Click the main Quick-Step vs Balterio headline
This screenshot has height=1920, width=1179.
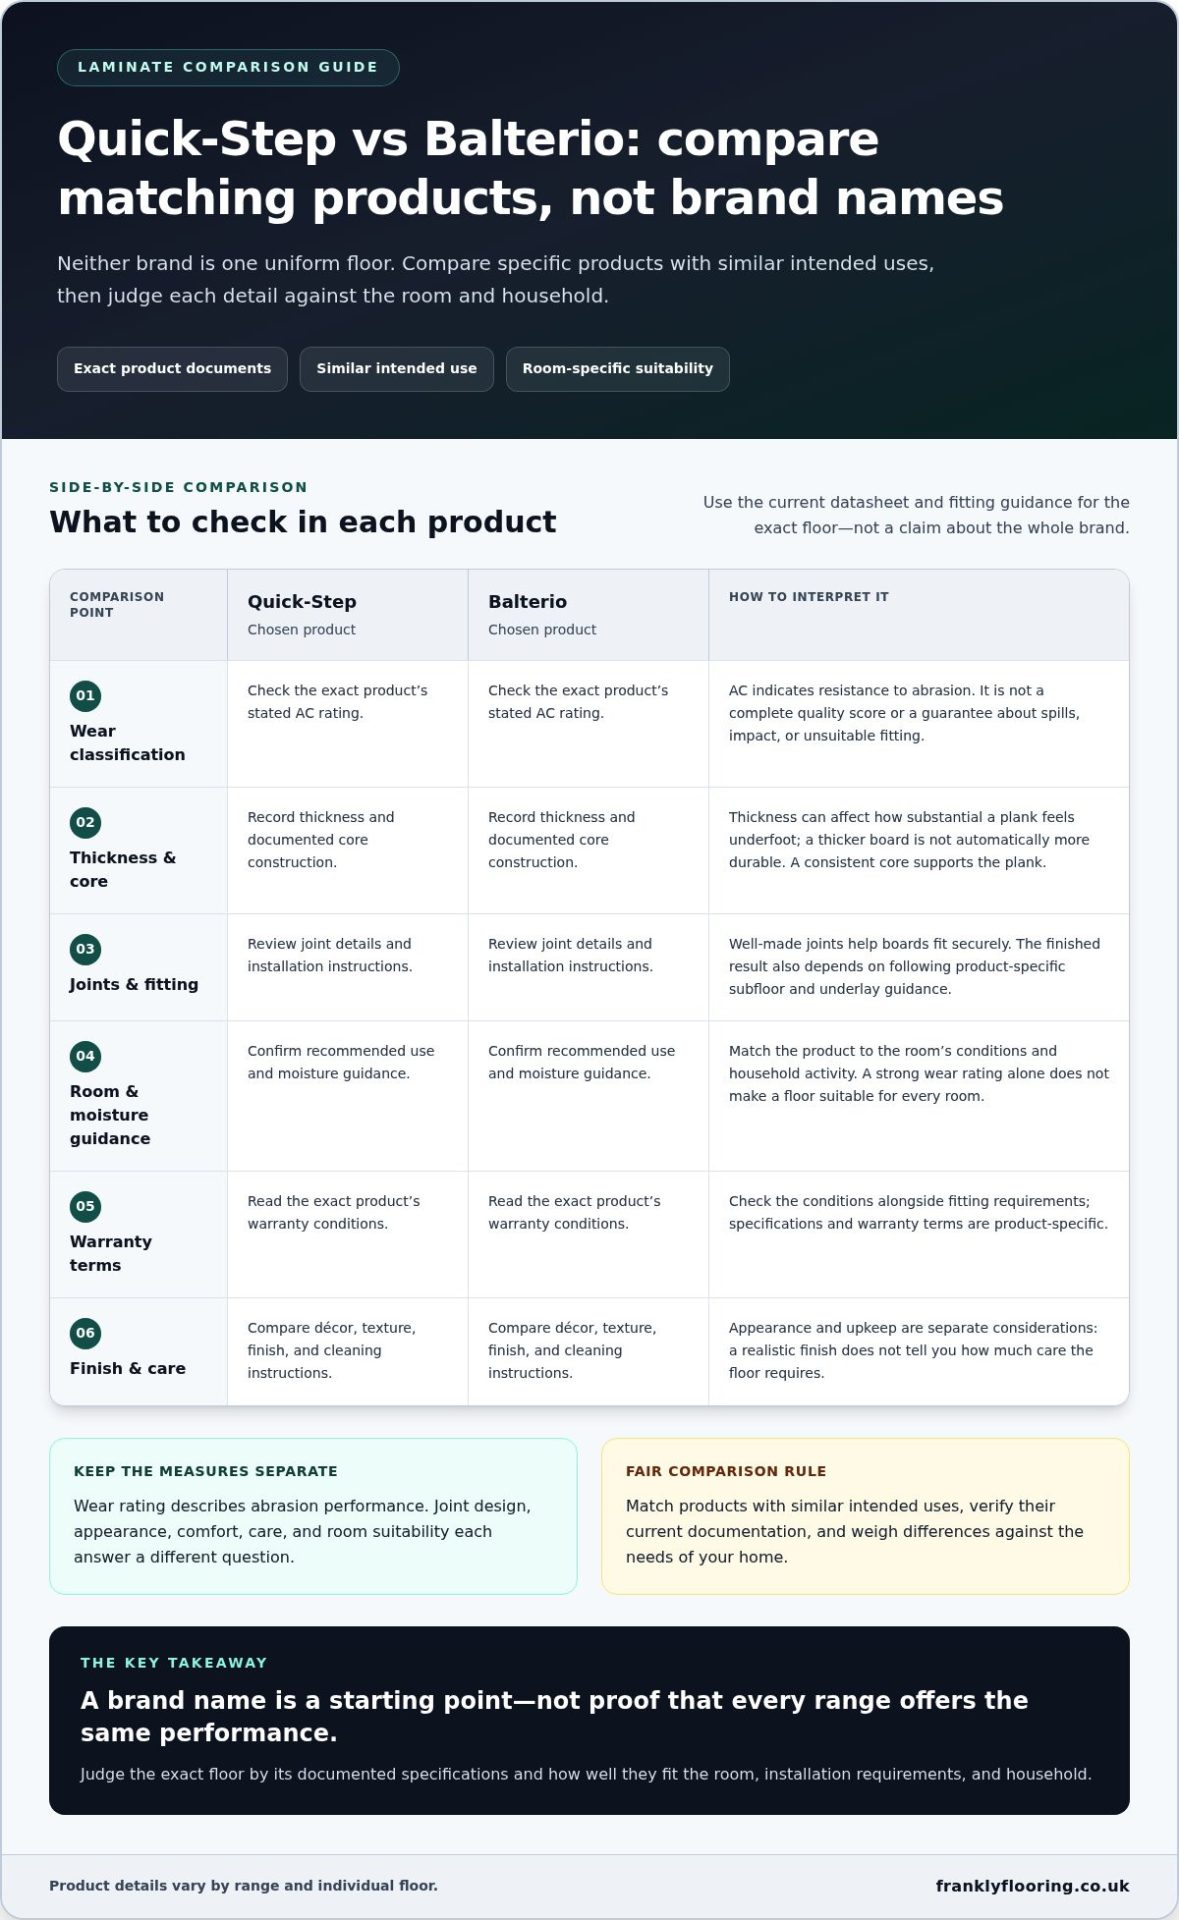(x=530, y=168)
